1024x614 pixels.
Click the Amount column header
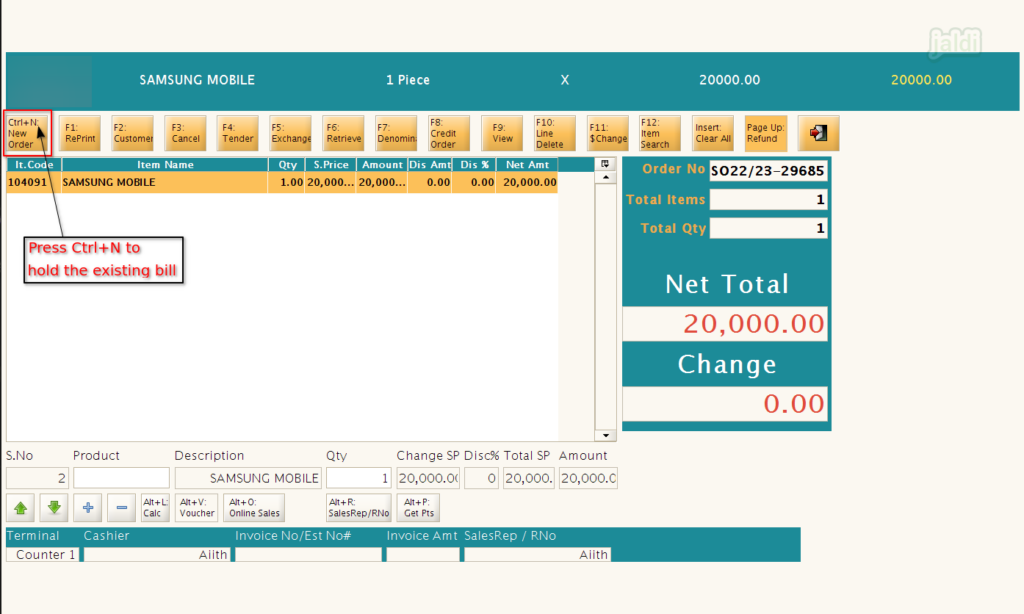[382, 165]
